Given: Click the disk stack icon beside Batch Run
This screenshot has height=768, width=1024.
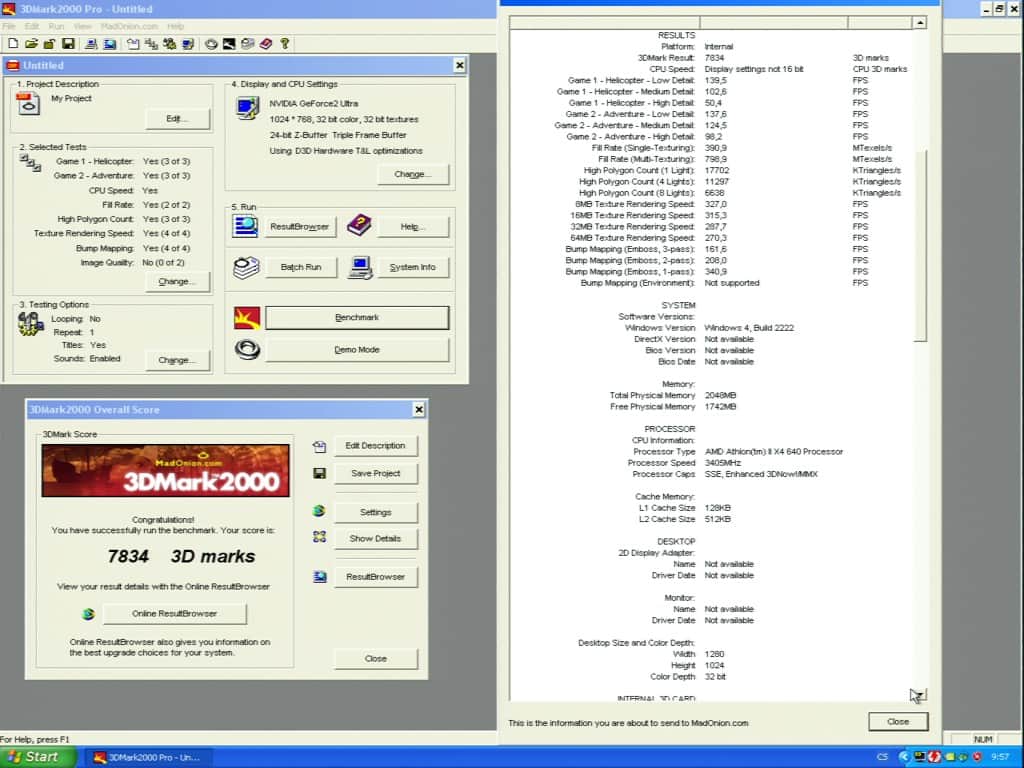Looking at the screenshot, I should click(246, 267).
